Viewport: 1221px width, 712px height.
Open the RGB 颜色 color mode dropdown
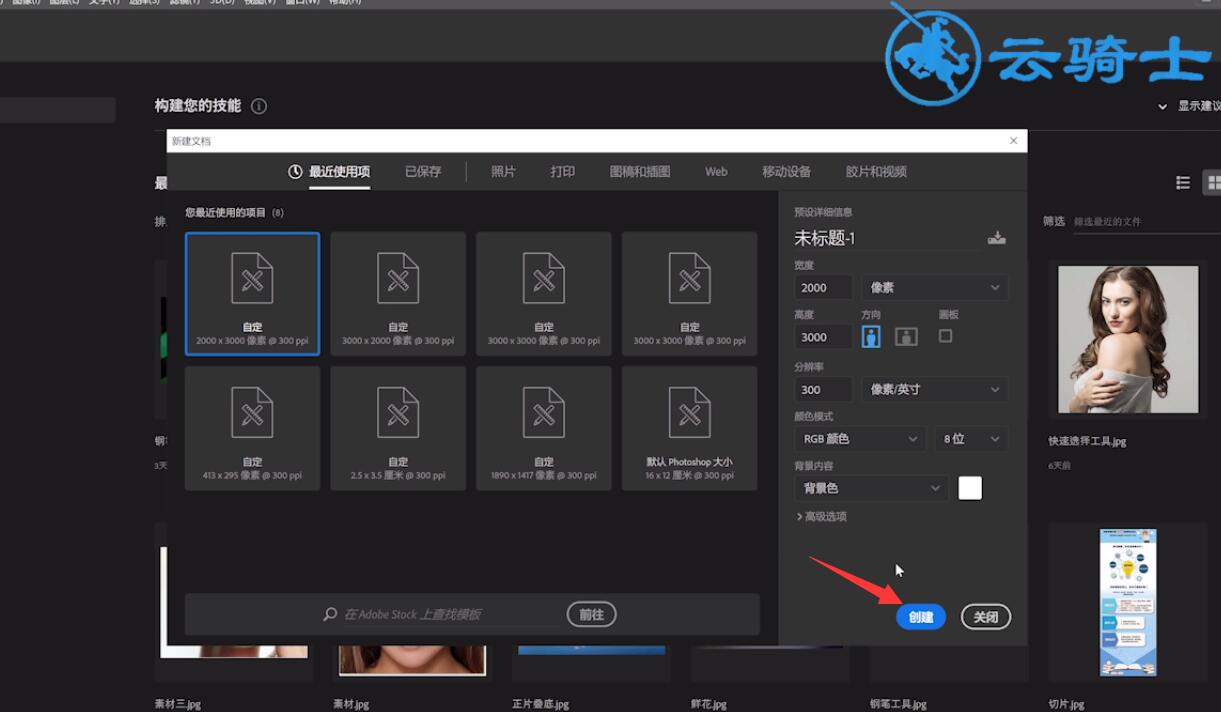pyautogui.click(x=860, y=438)
